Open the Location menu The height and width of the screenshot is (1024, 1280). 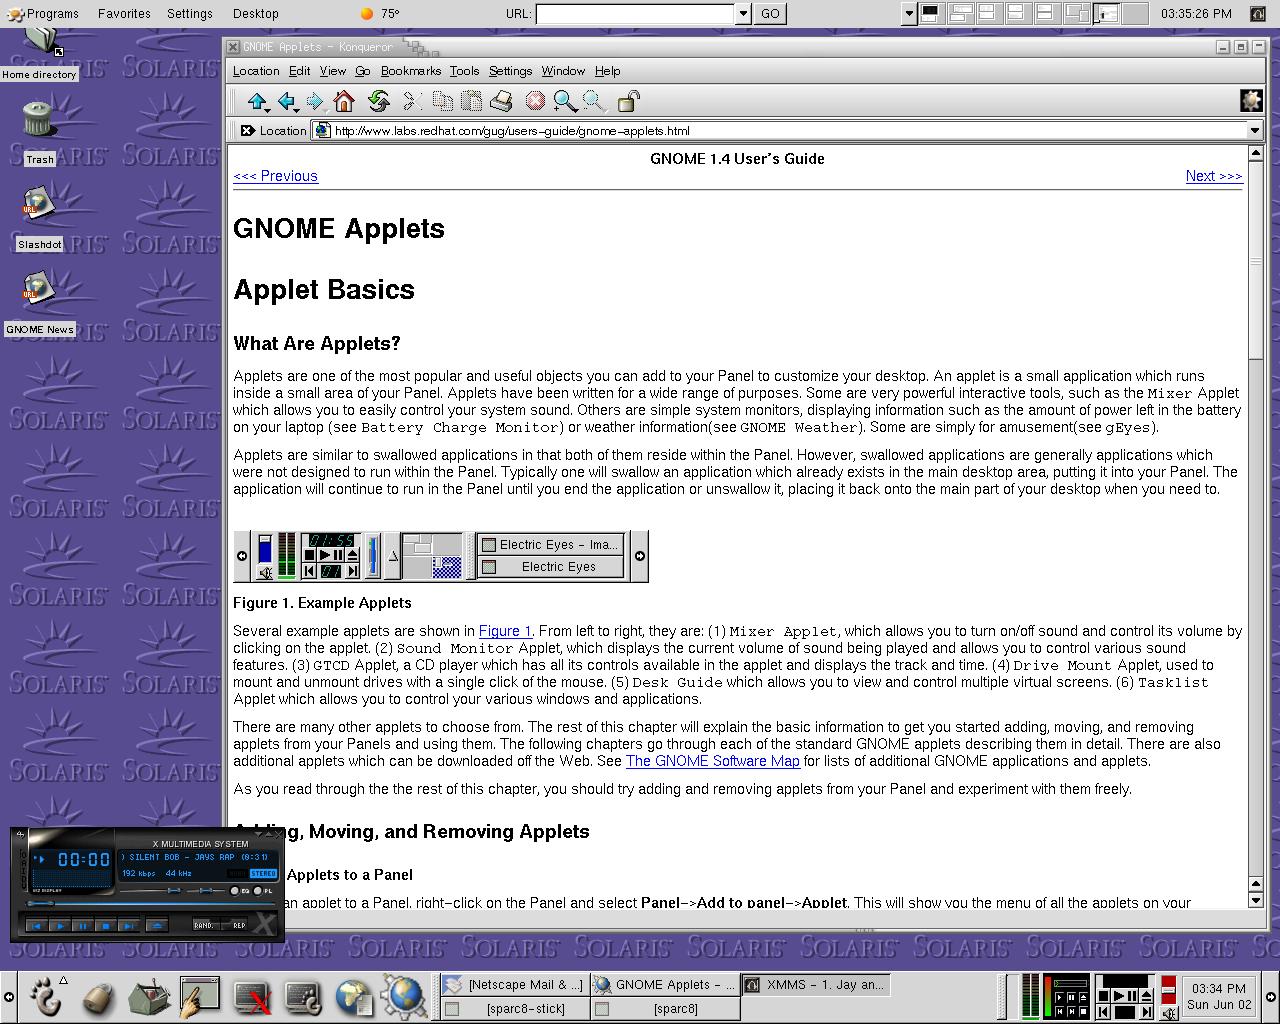tap(256, 71)
